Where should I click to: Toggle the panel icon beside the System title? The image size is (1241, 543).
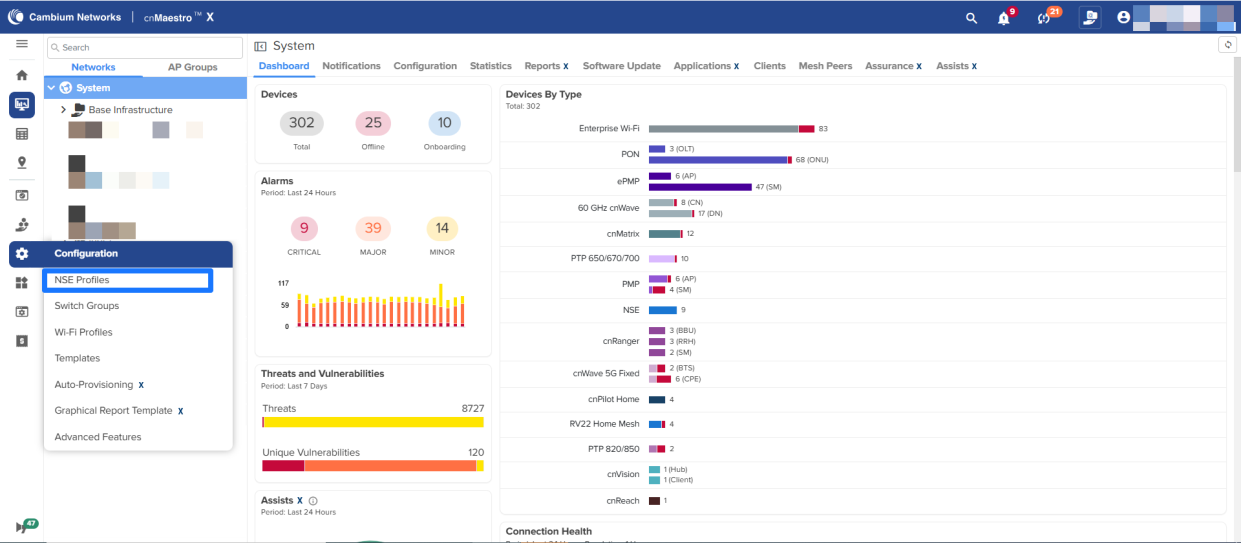(x=261, y=46)
